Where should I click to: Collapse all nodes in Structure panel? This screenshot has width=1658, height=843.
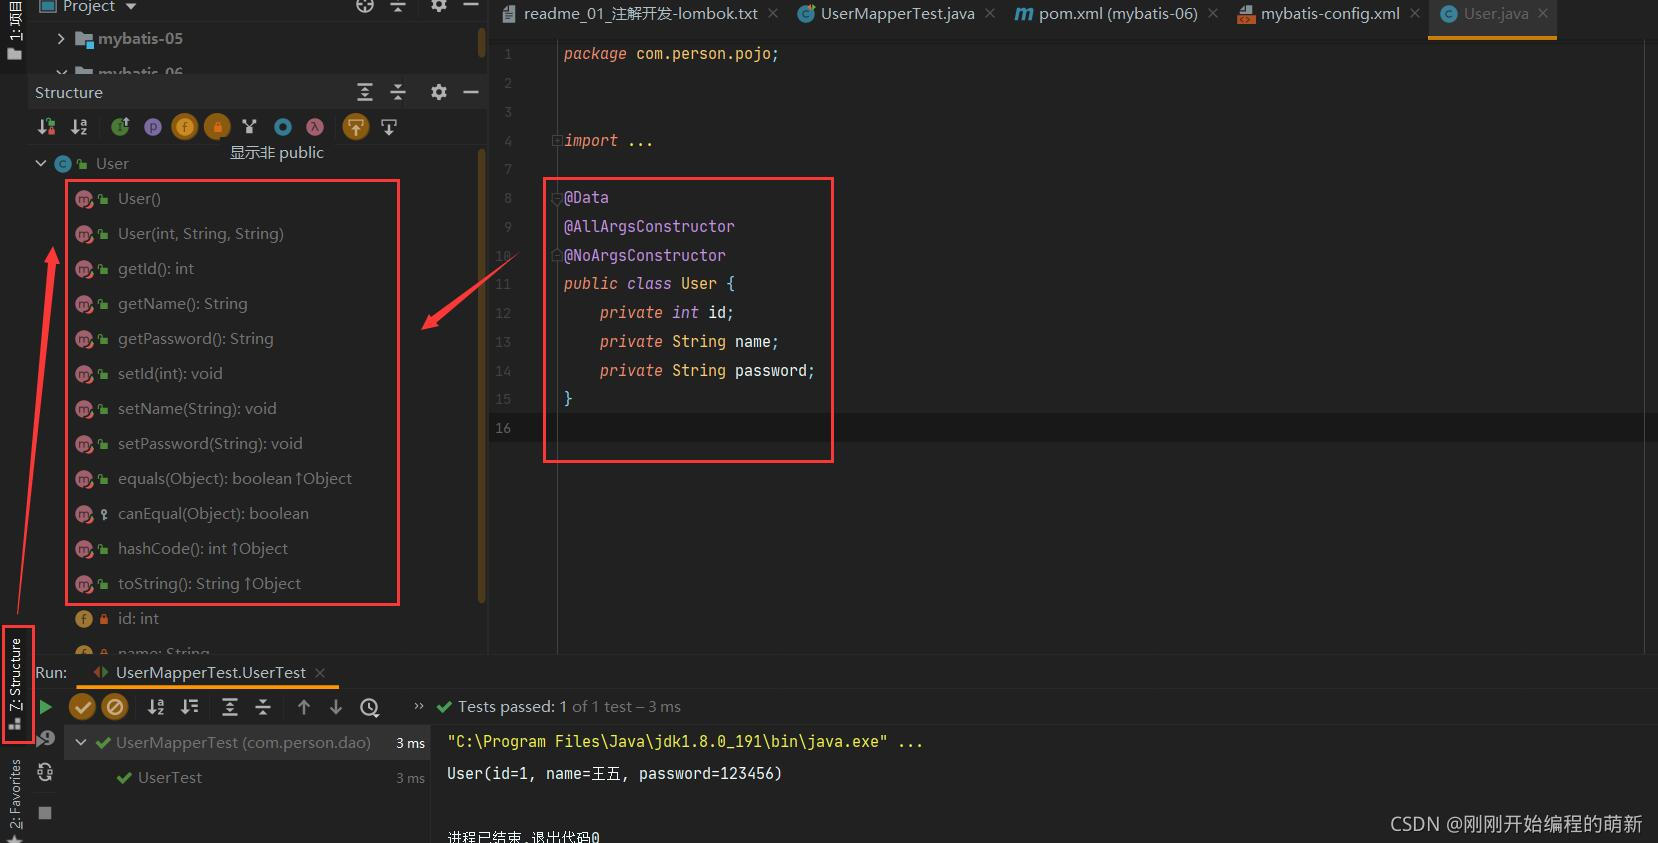(x=398, y=92)
